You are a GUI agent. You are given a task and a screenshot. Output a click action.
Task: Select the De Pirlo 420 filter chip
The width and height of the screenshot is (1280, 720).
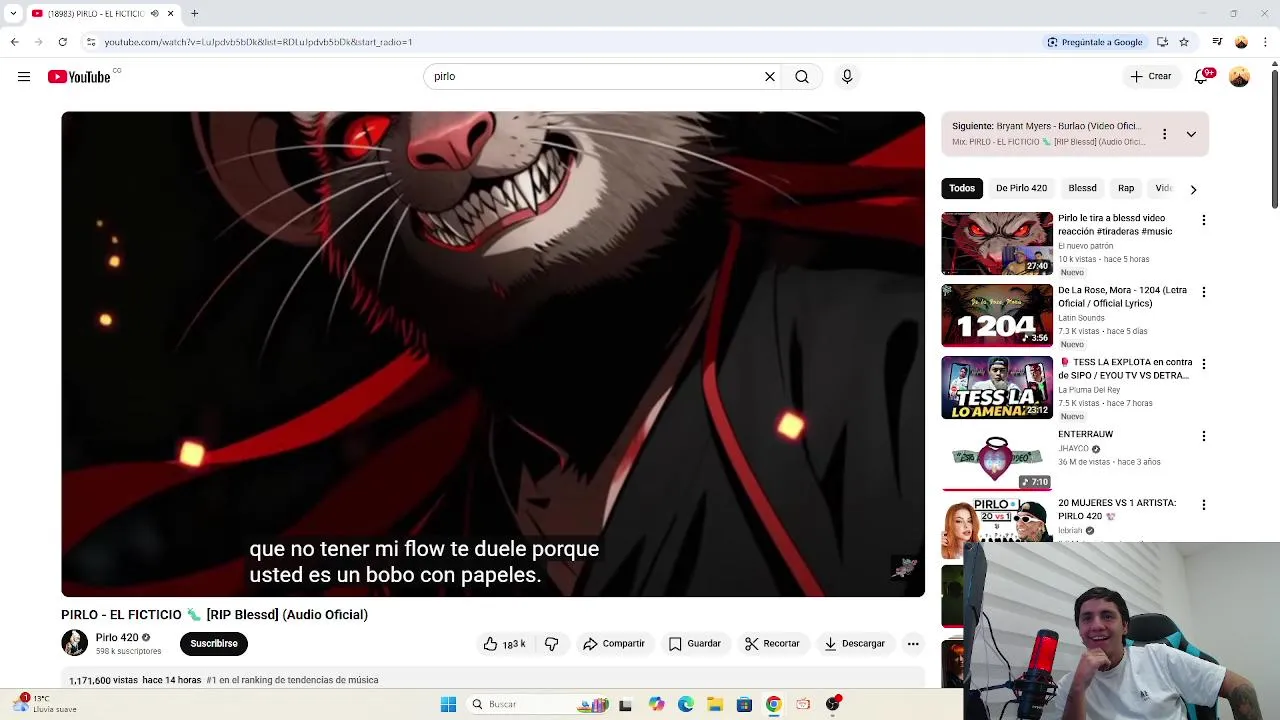coord(1021,188)
